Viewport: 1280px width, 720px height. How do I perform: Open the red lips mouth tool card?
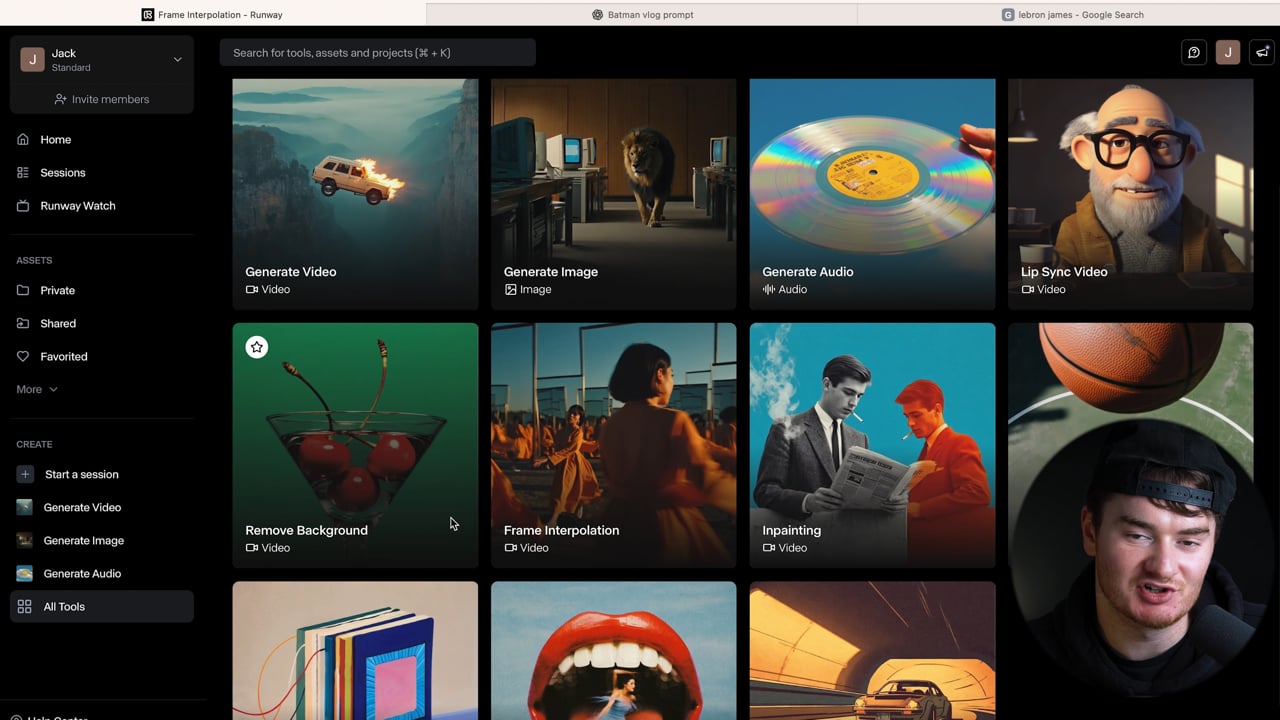613,650
